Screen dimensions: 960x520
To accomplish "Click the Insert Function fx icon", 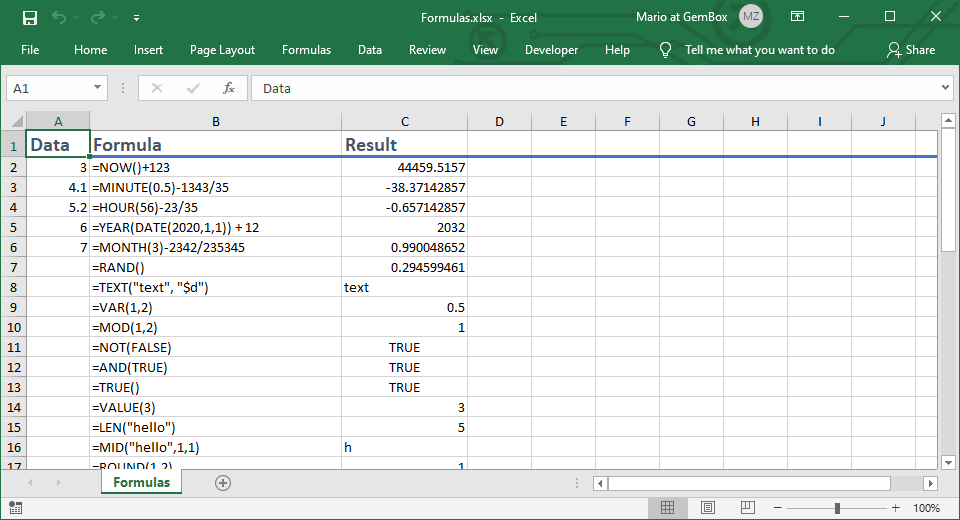I will [228, 88].
